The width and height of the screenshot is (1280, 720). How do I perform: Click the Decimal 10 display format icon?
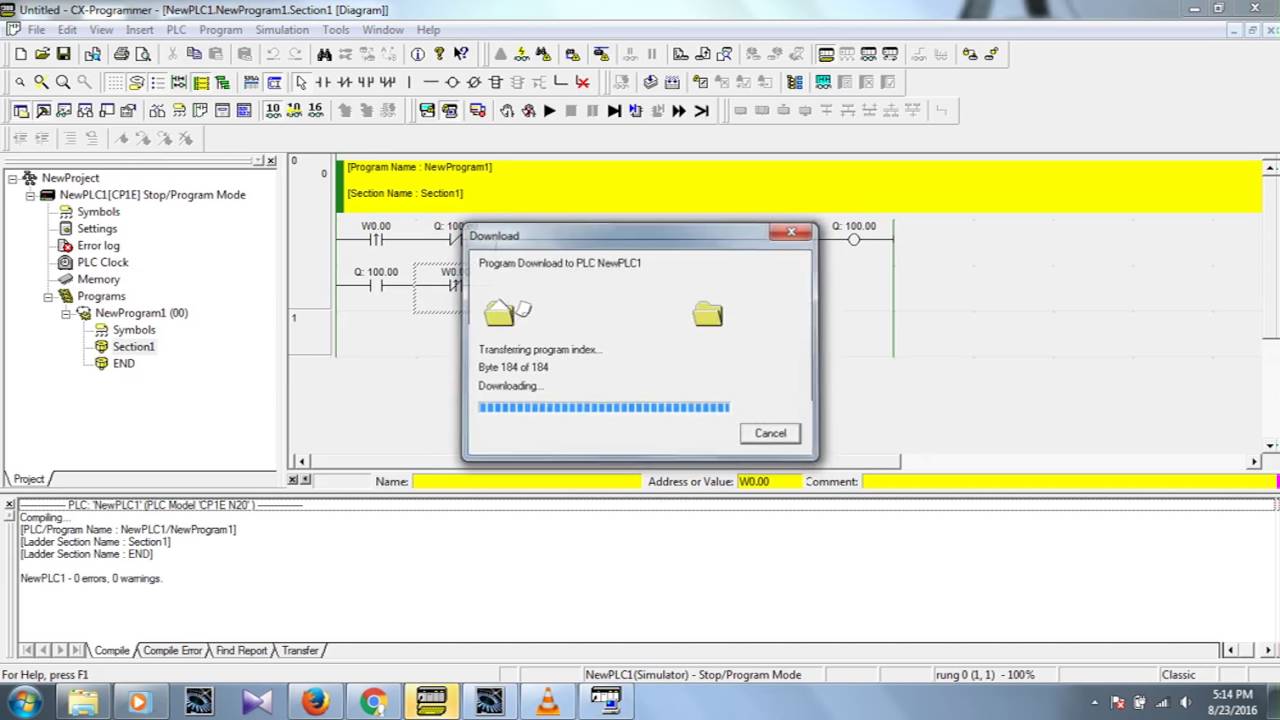(x=273, y=111)
